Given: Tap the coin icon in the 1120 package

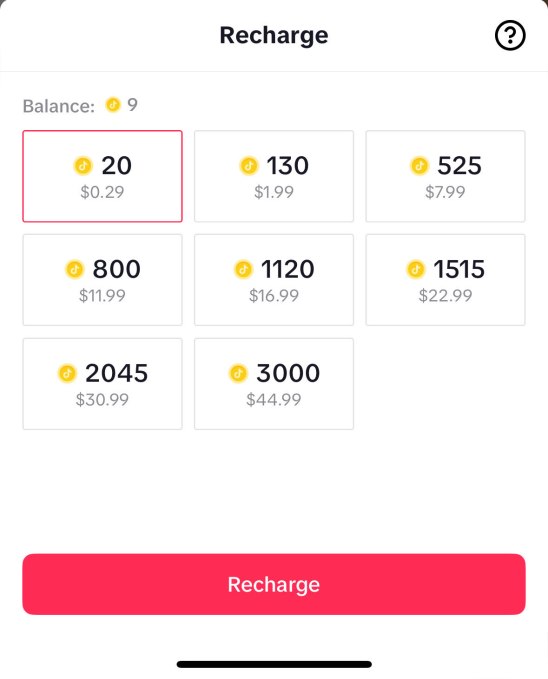Looking at the screenshot, I should coord(243,269).
